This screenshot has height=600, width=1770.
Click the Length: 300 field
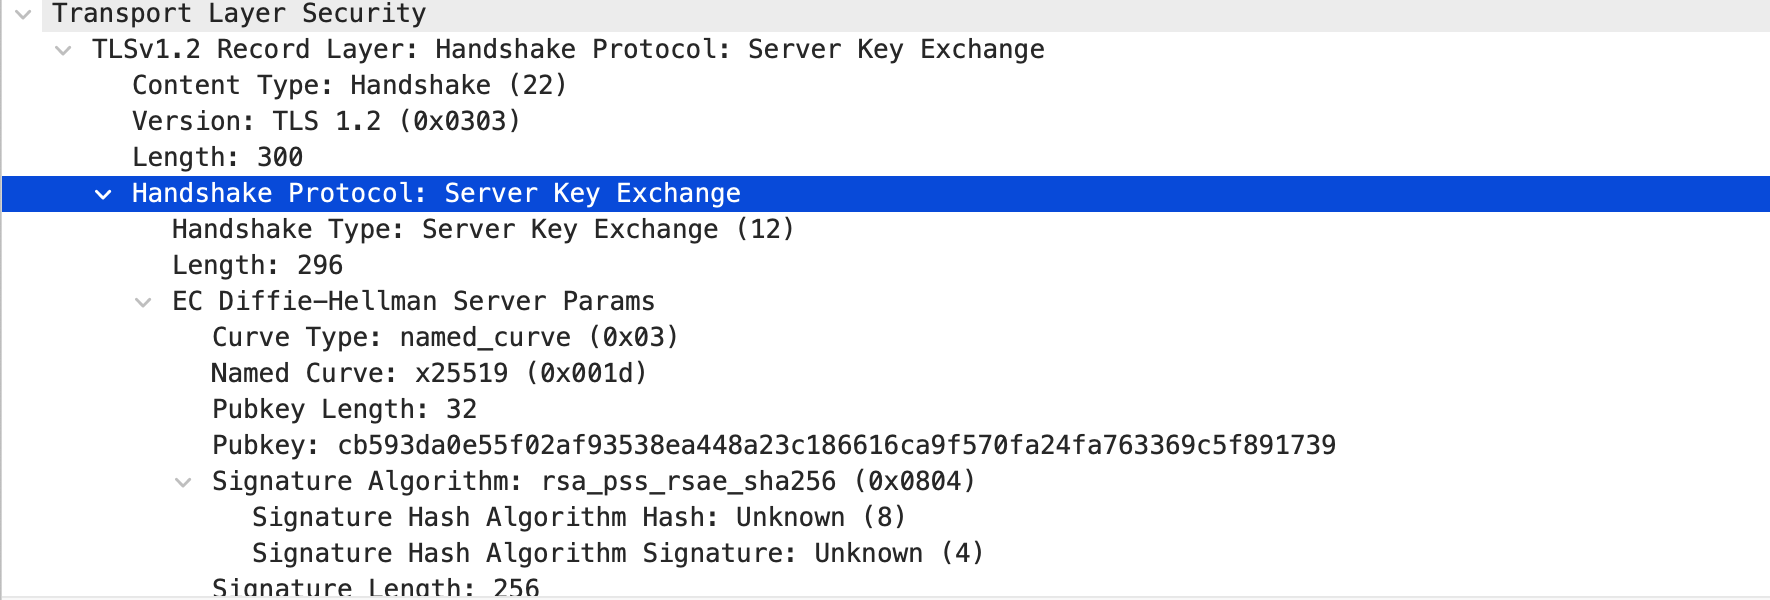pyautogui.click(x=217, y=158)
